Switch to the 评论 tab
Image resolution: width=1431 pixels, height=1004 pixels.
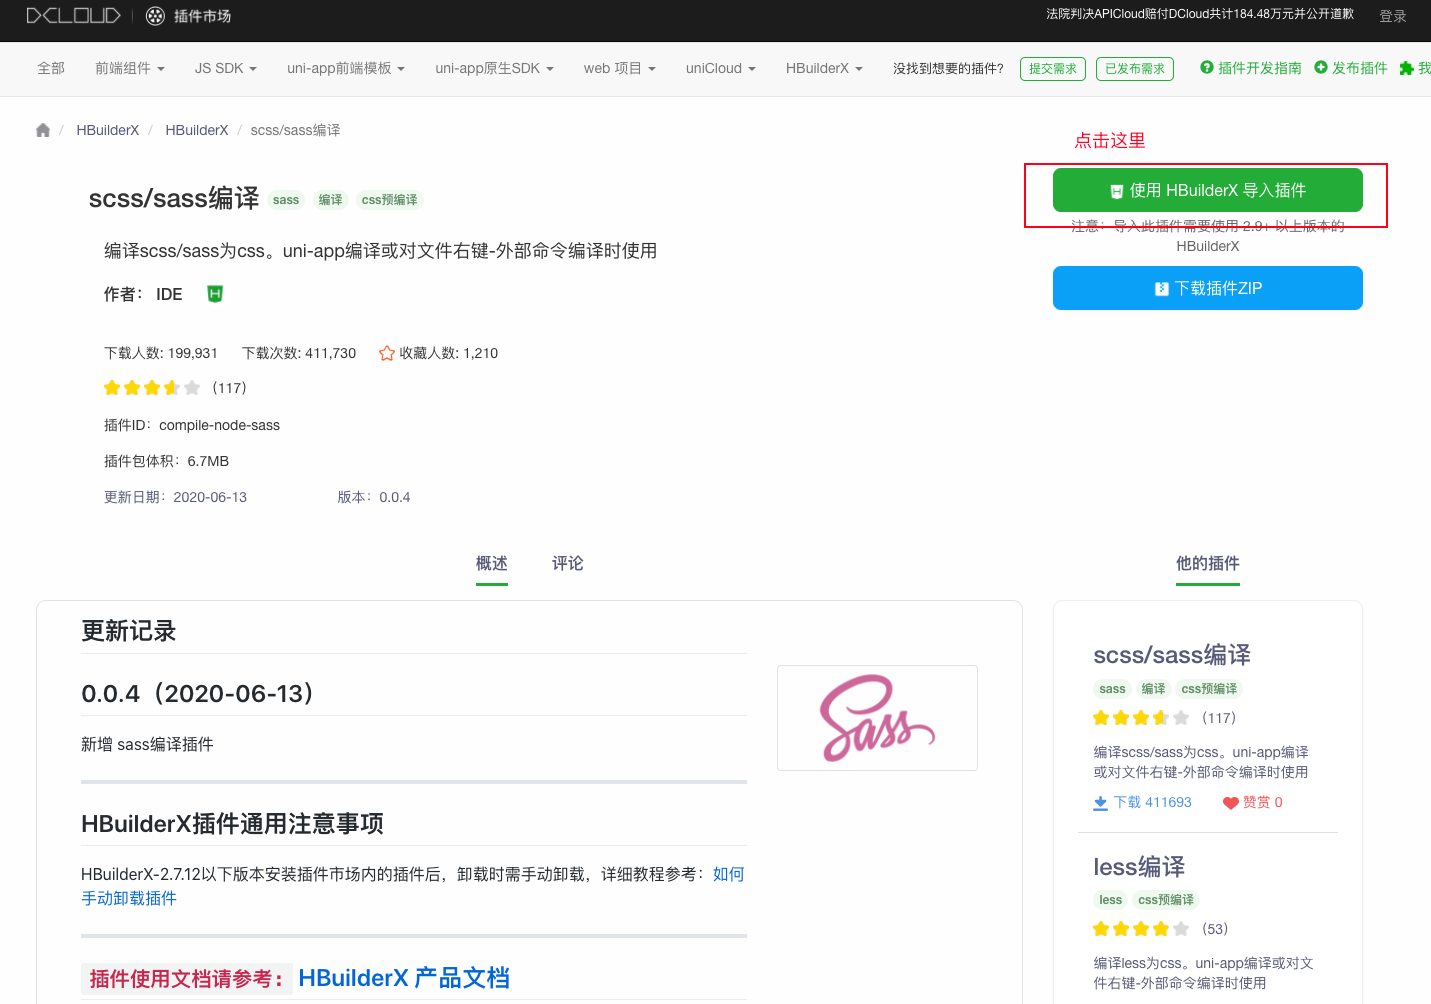point(567,564)
